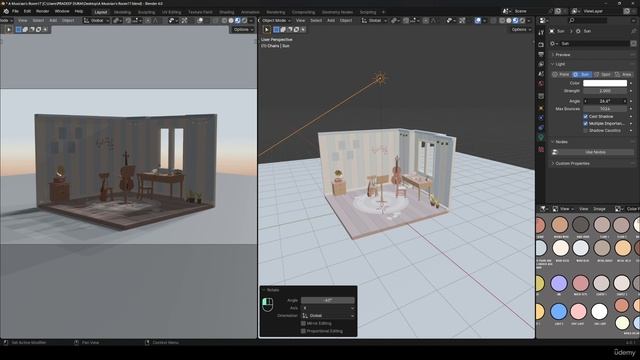This screenshot has width=640, height=360.
Task: Click the Sun data-block name field
Action: coord(595,43)
